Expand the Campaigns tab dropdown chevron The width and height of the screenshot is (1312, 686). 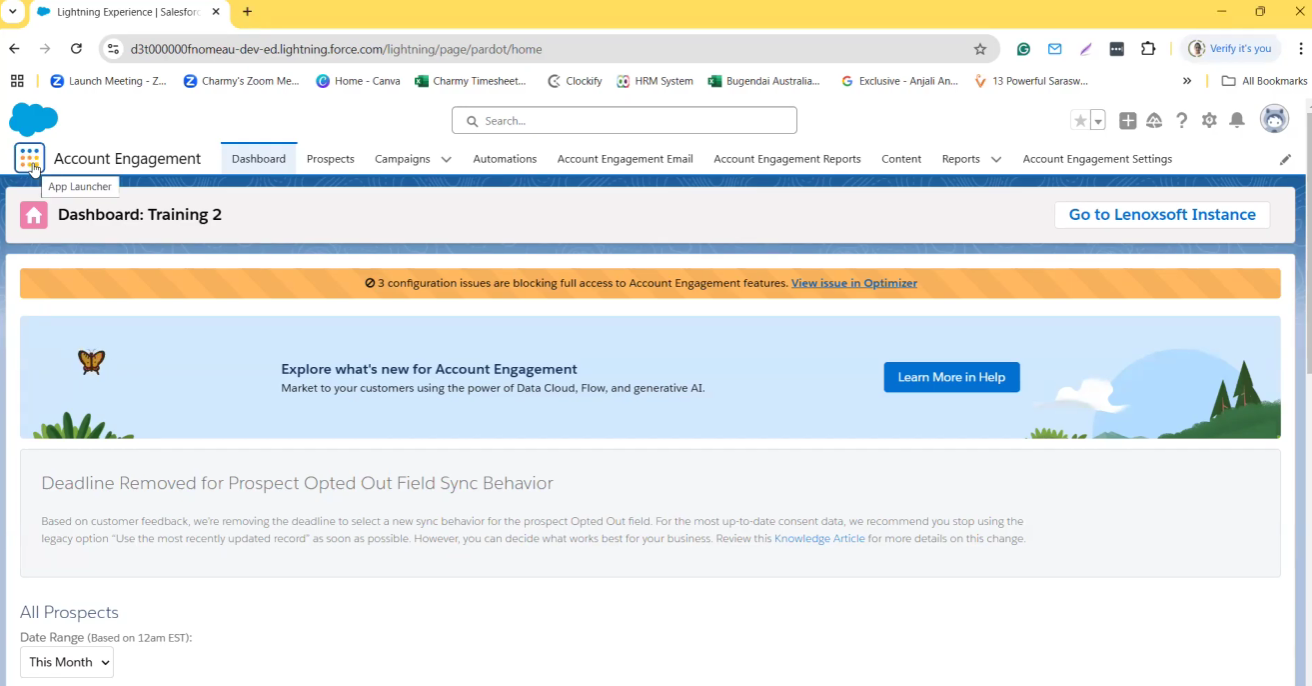coord(446,159)
